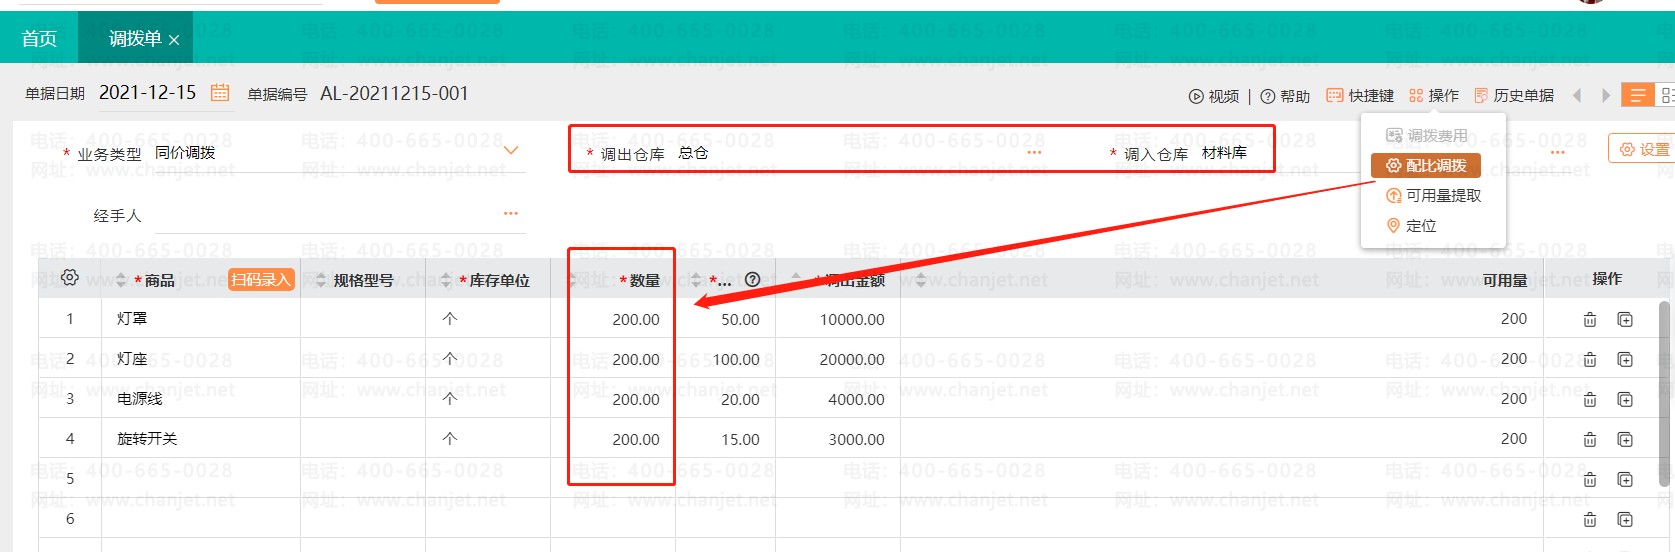Choose 定位 from the menu
This screenshot has height=552, width=1675.
1412,225
